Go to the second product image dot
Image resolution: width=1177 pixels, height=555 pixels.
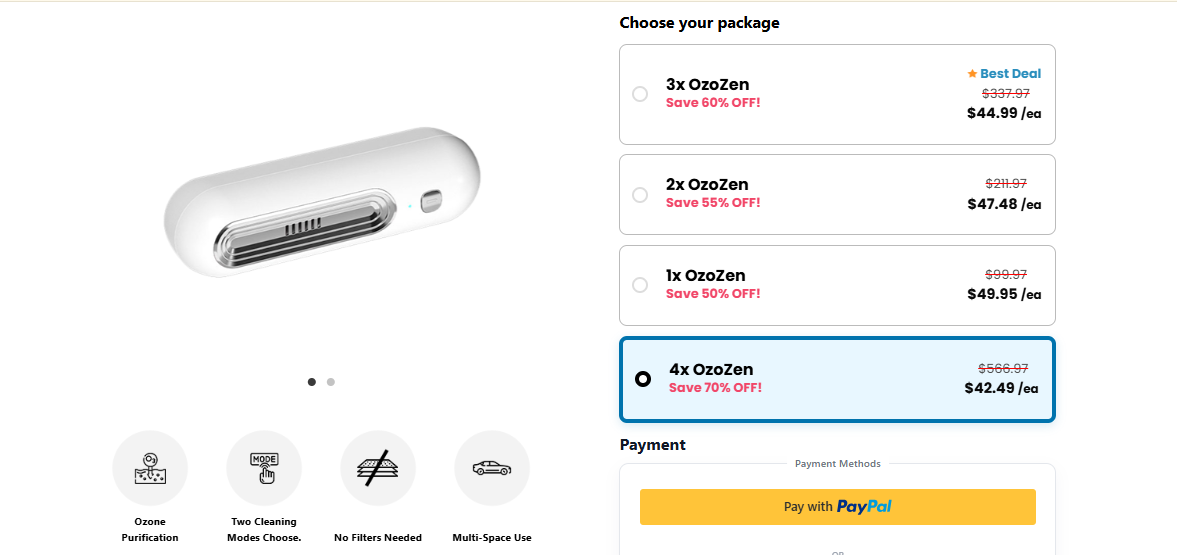(331, 381)
